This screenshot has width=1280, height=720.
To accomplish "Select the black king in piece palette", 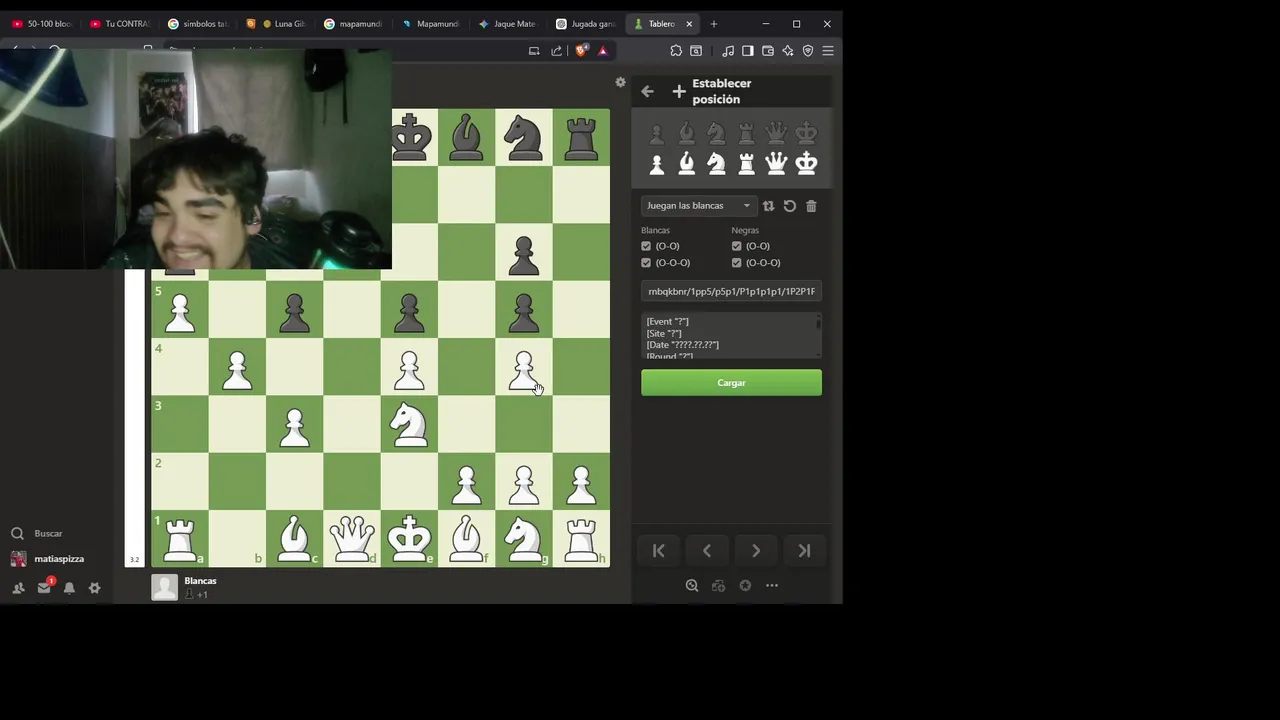I will click(806, 133).
